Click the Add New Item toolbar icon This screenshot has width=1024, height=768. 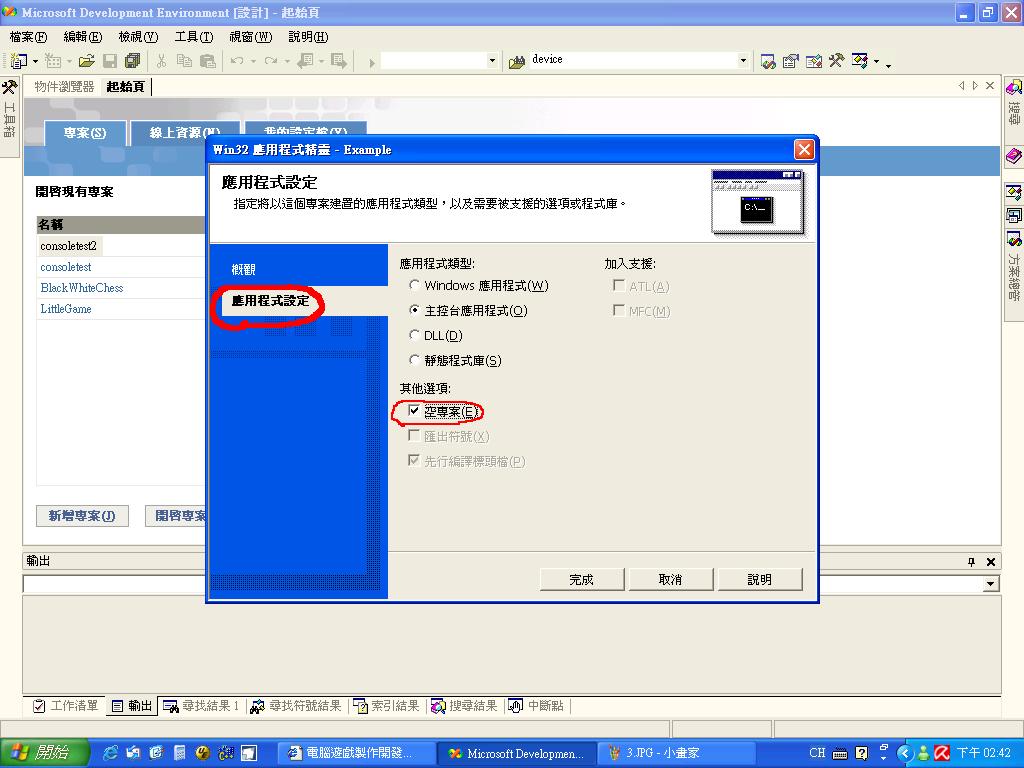pos(53,61)
